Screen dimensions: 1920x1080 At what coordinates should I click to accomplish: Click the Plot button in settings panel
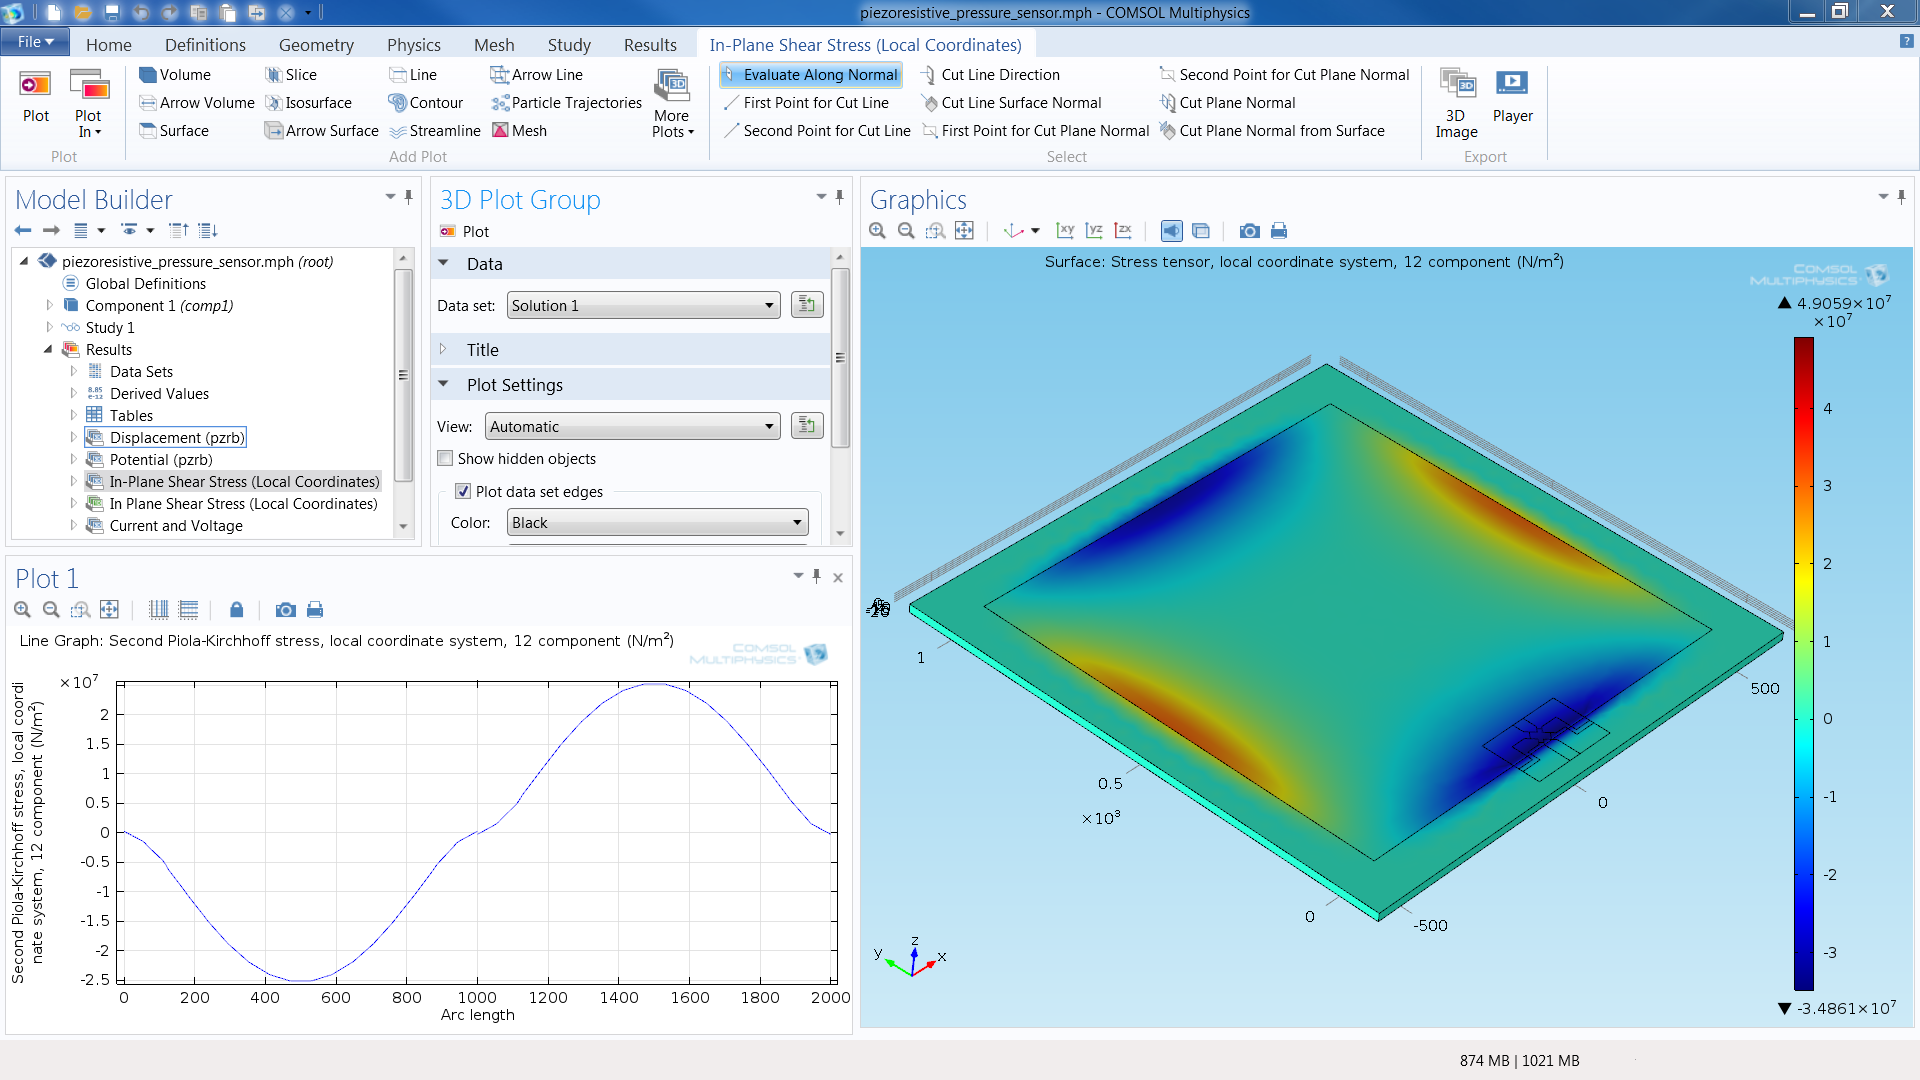click(x=465, y=232)
